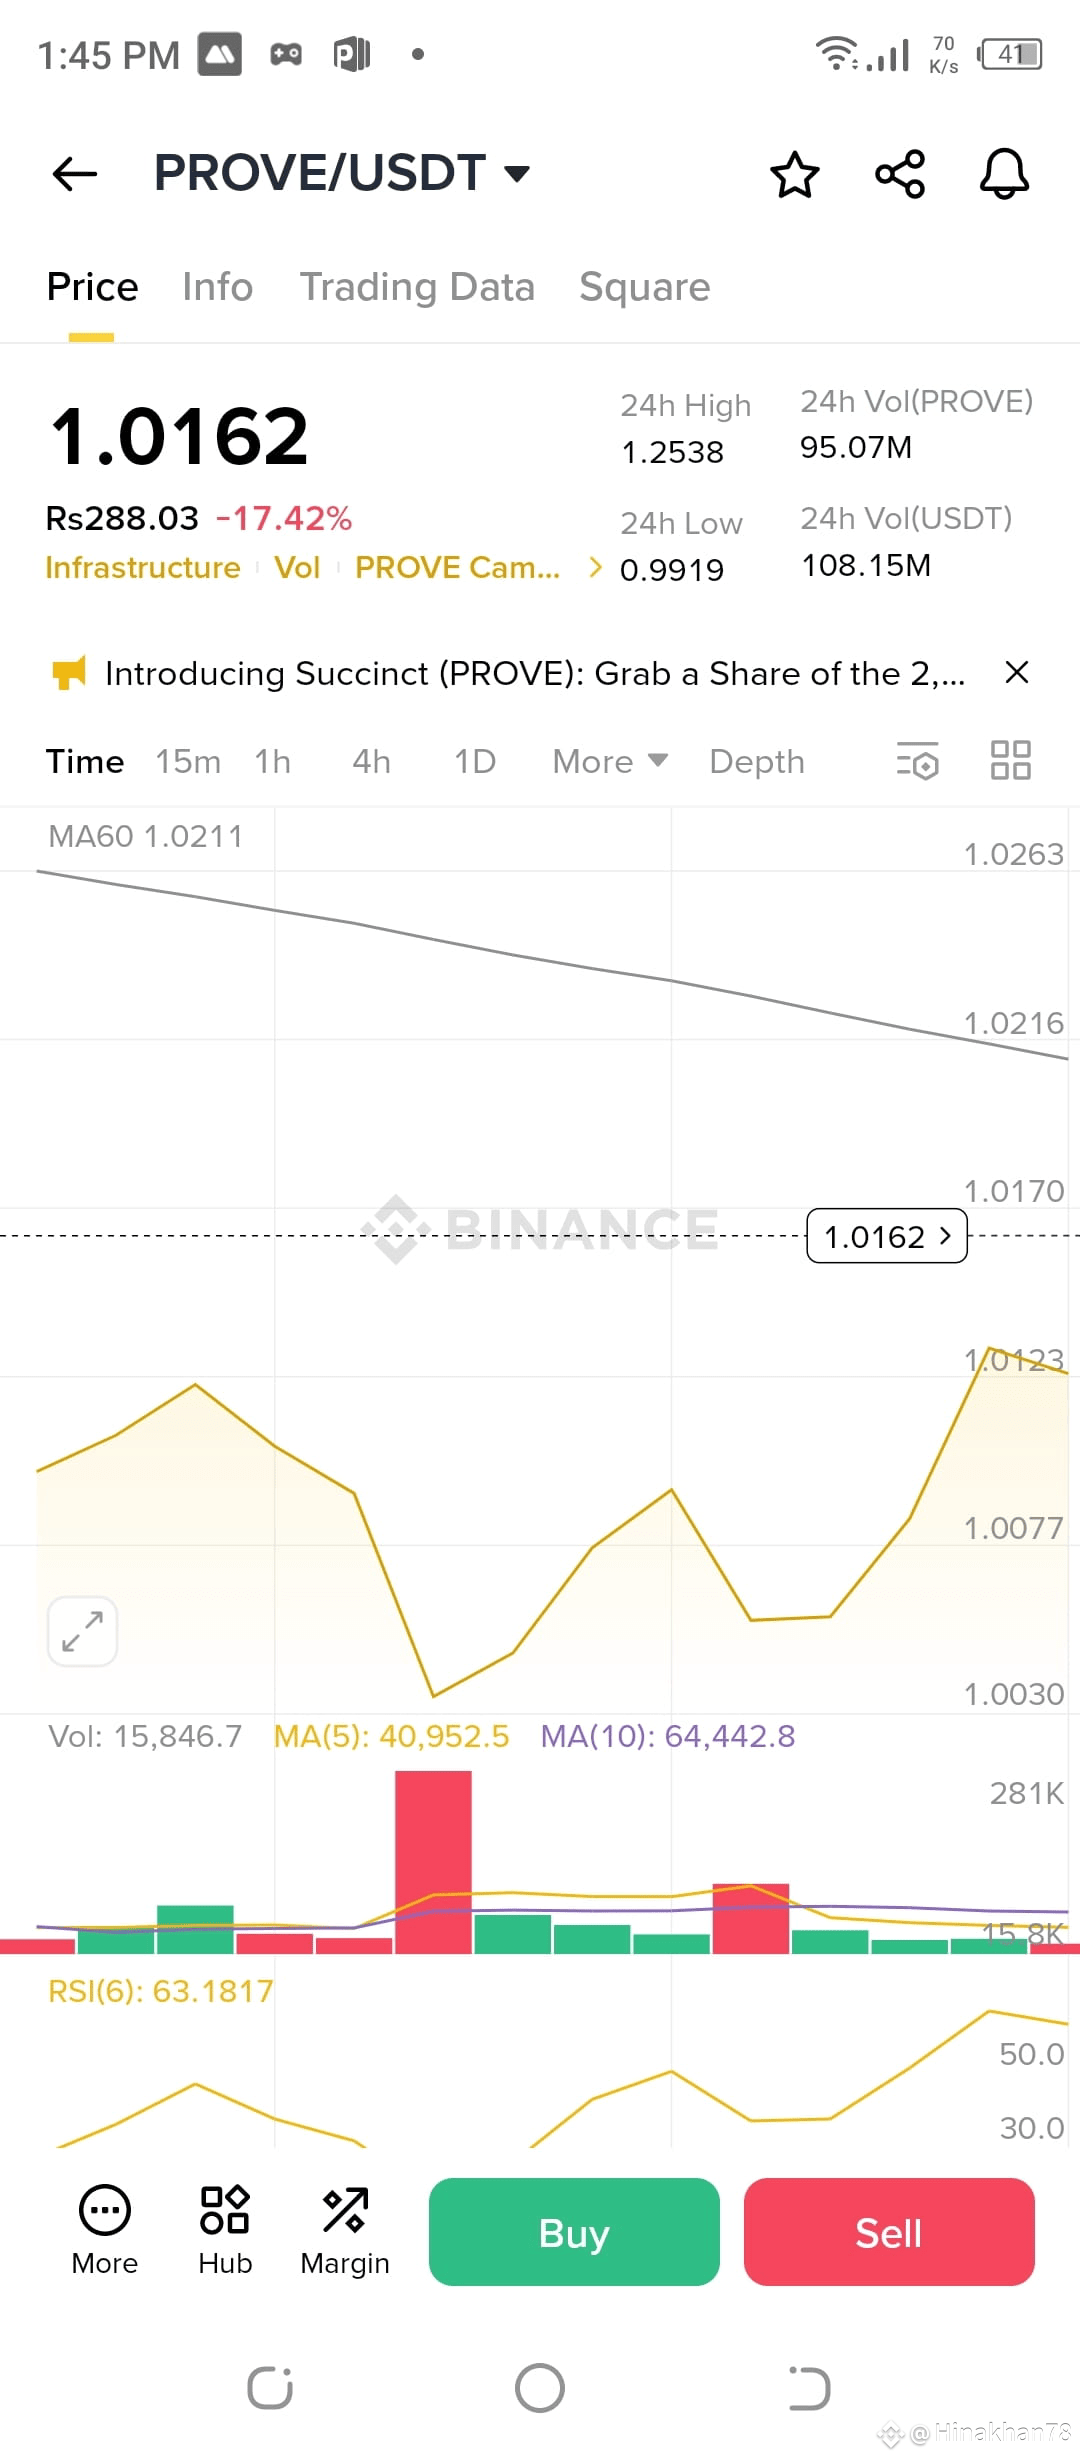Open PROVE/USDT pair dropdown
The image size is (1080, 2460).
[516, 174]
